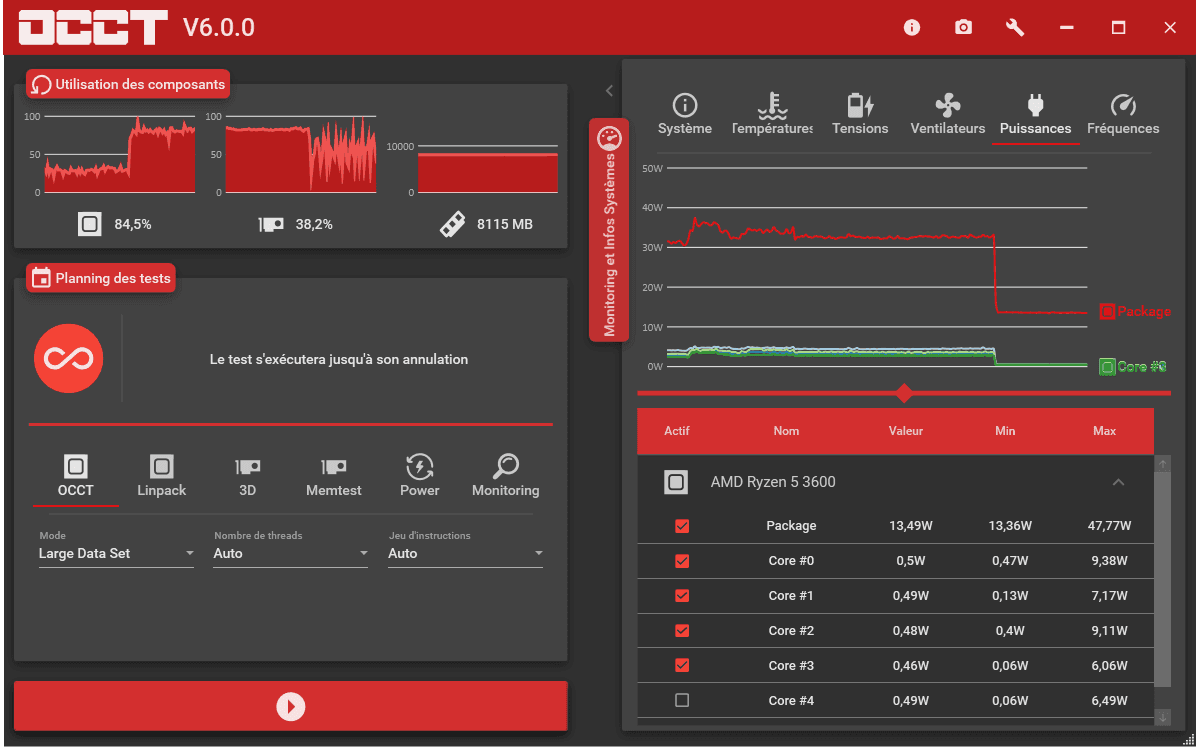Click the RAM stick icon beside 8115 MB
The image size is (1200, 750).
(x=452, y=224)
